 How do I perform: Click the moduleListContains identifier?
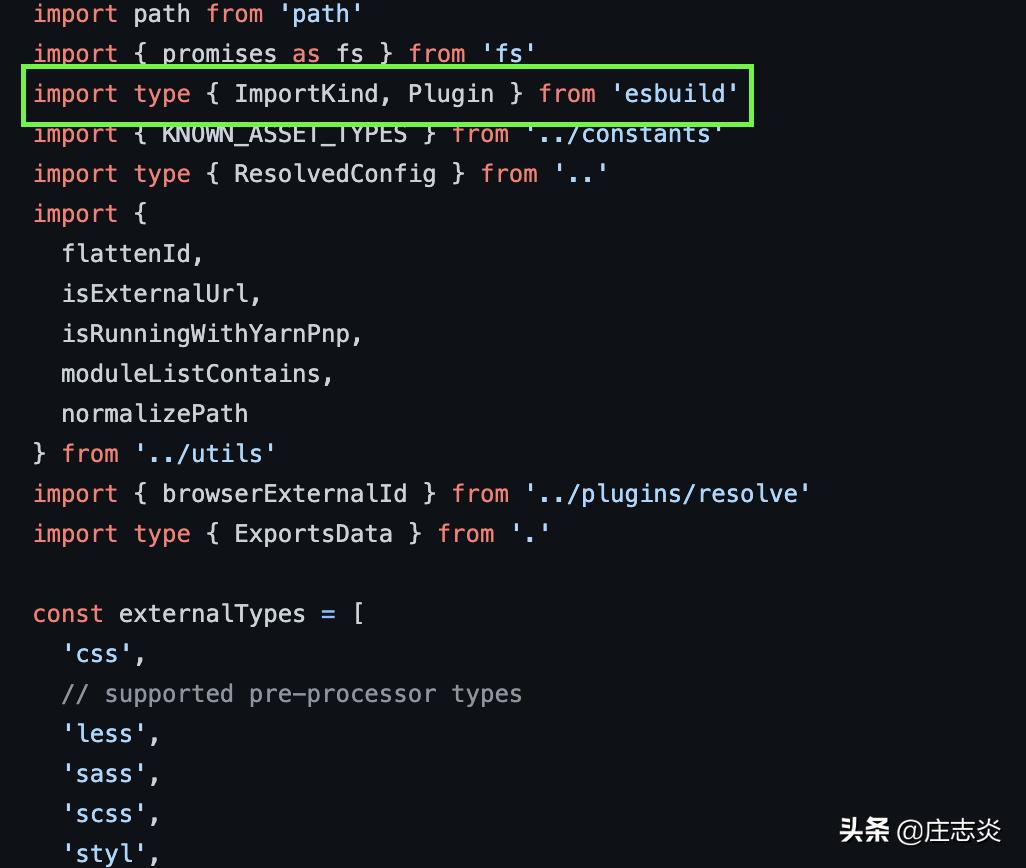tap(190, 373)
